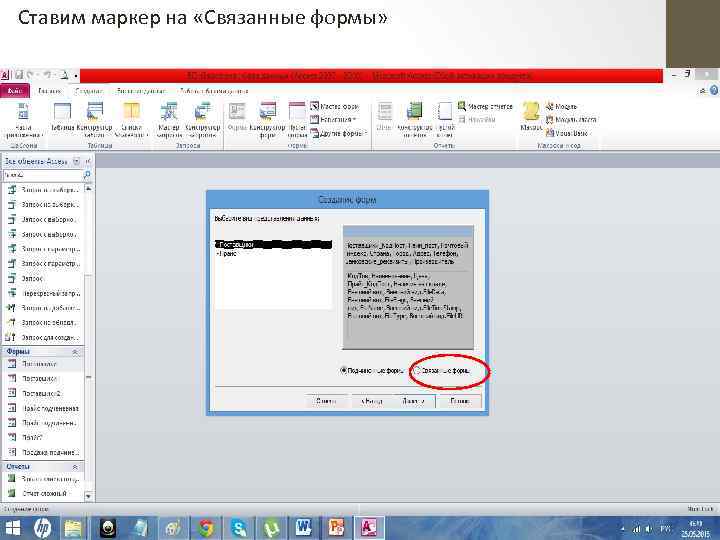
Task: Click the Модуль button
Action: (x=561, y=107)
